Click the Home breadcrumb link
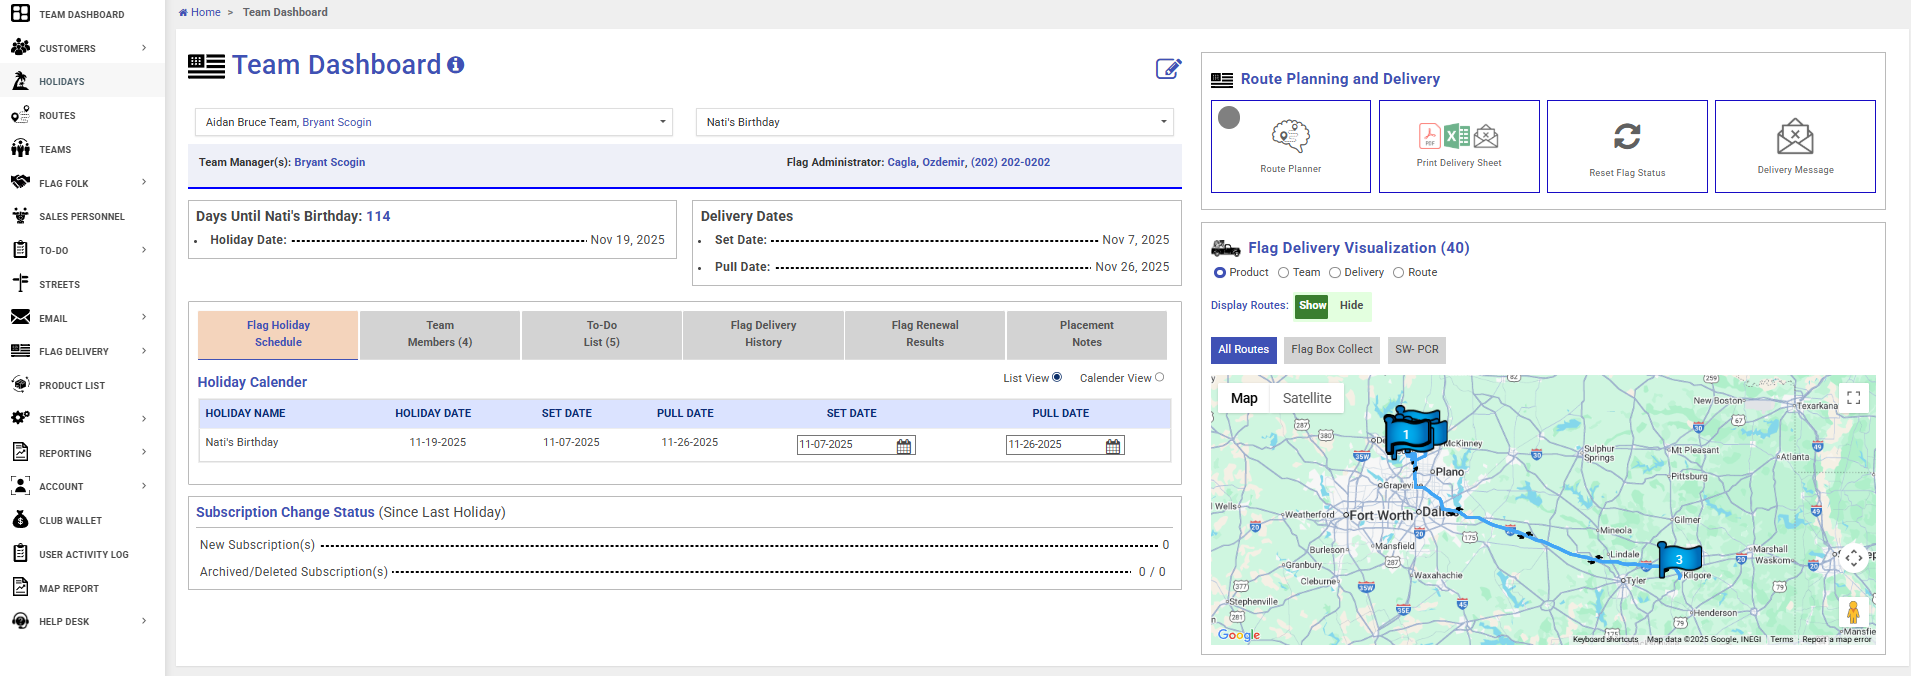Image resolution: width=1911 pixels, height=676 pixels. point(200,12)
